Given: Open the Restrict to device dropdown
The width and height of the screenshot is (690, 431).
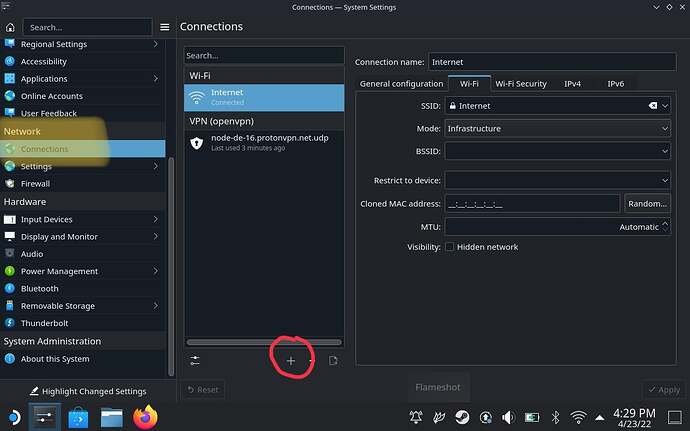Looking at the screenshot, I should (x=557, y=180).
